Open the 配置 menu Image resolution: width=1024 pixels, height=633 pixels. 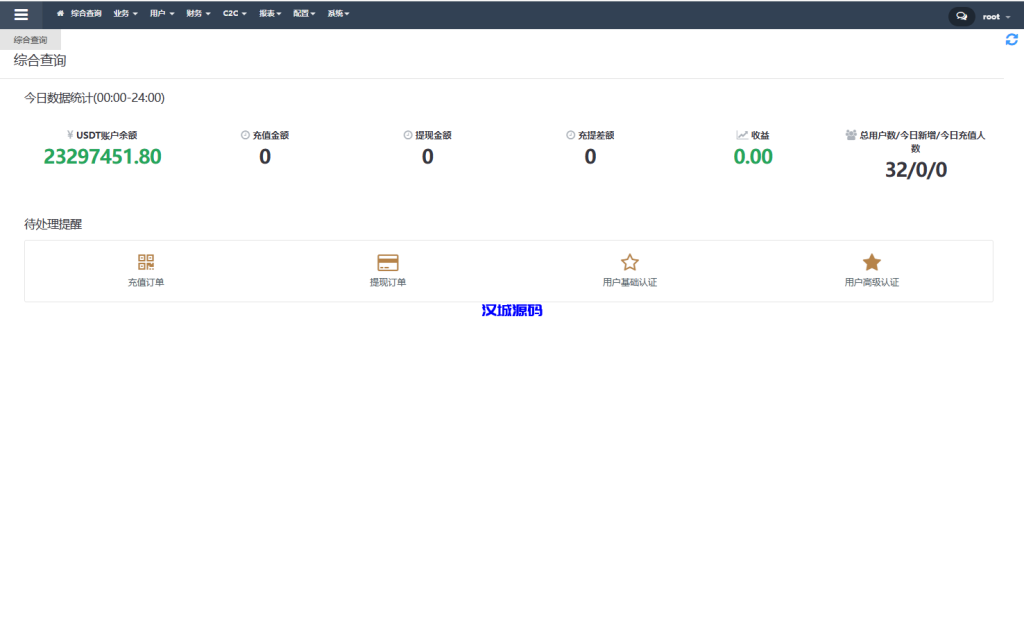304,15
